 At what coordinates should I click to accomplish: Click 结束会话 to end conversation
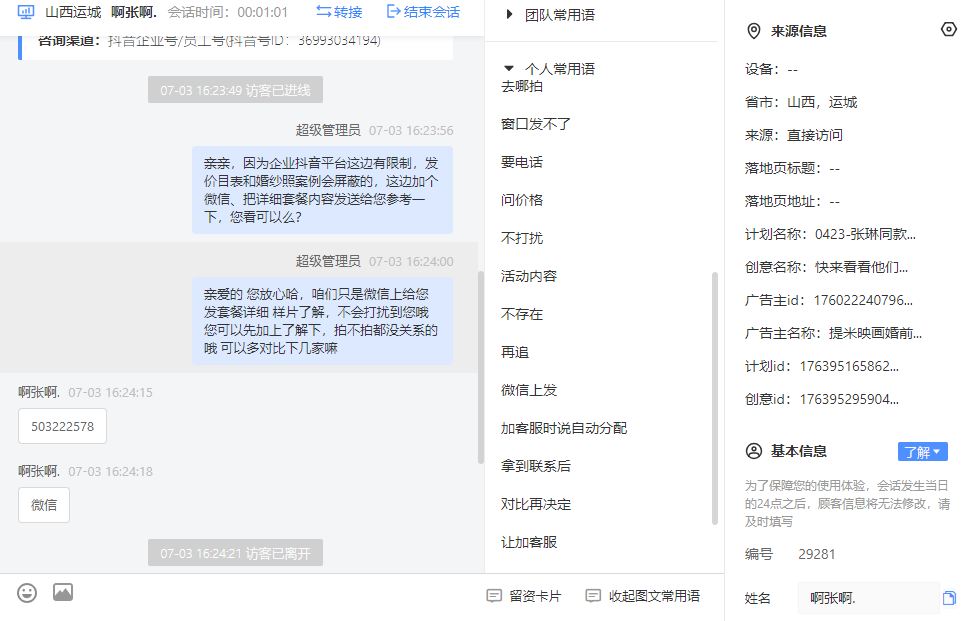click(423, 12)
